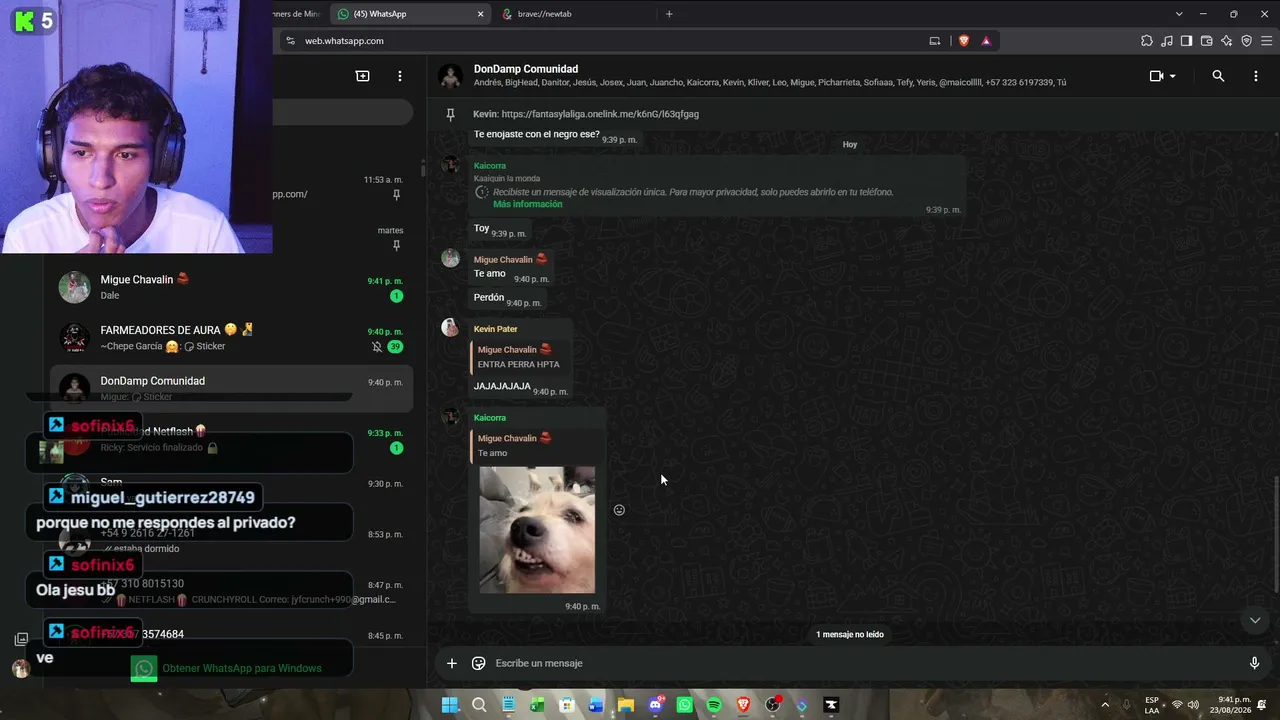This screenshot has height=720, width=1280.
Task: Open the Migue Chavalin chat
Action: pyautogui.click(x=230, y=287)
